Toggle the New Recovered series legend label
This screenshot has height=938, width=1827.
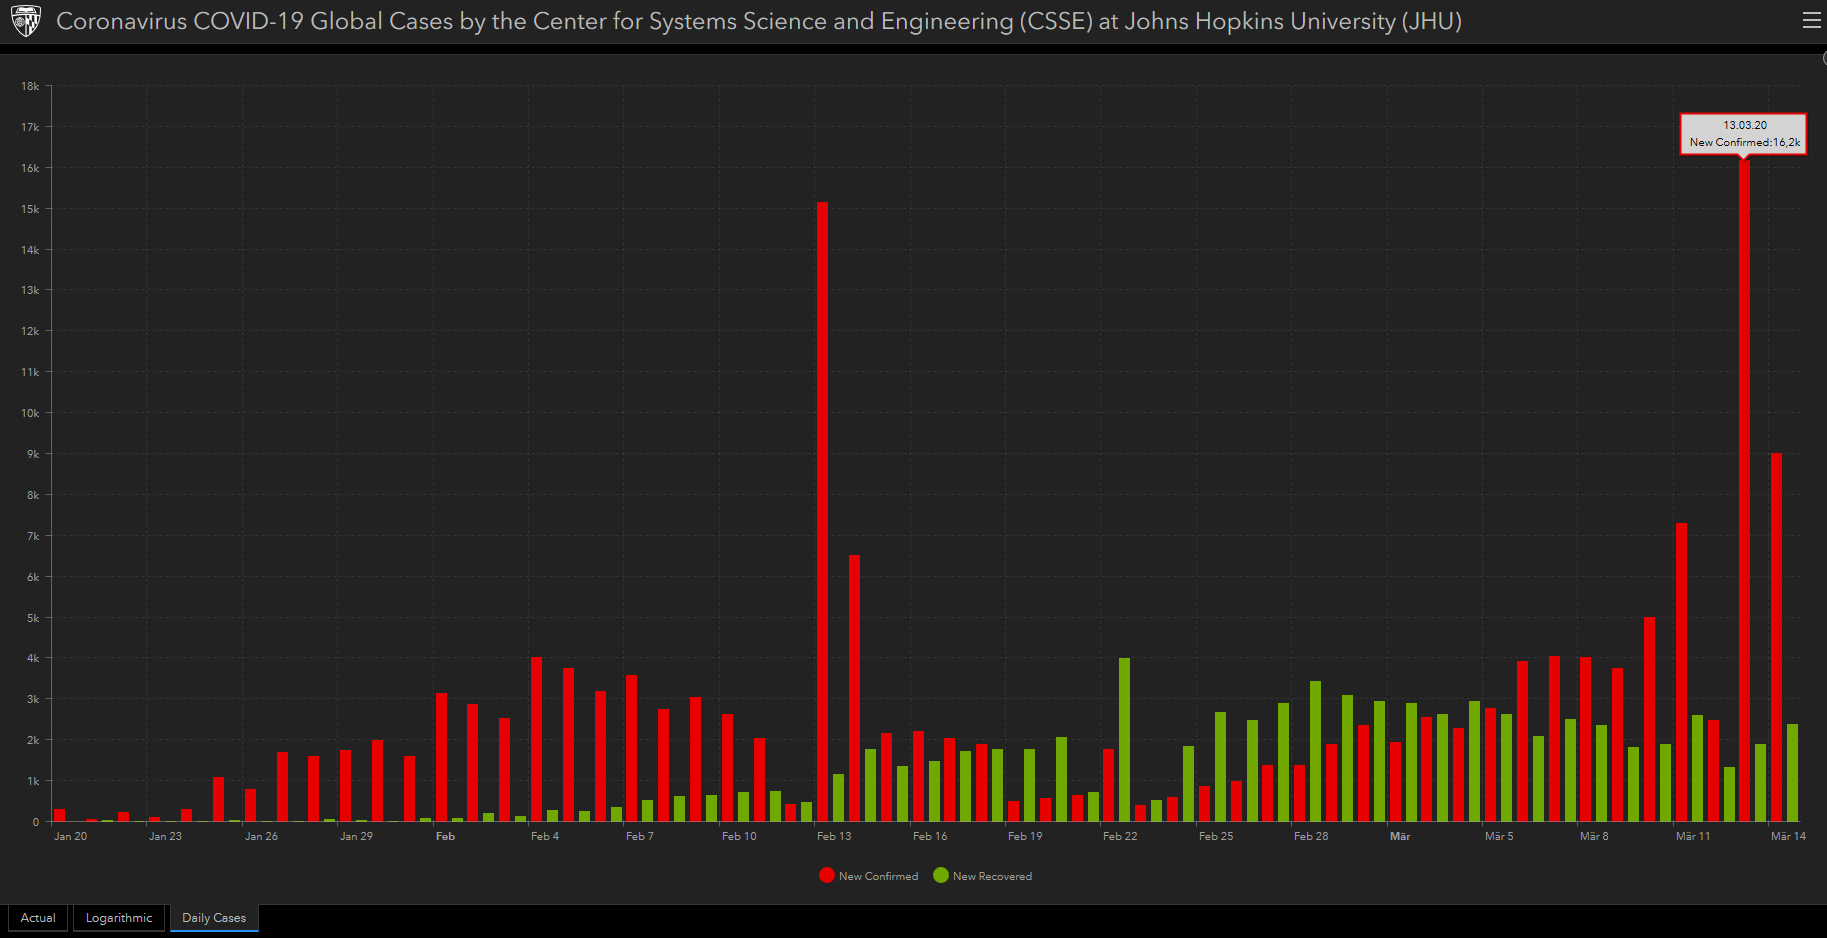pyautogui.click(x=992, y=877)
